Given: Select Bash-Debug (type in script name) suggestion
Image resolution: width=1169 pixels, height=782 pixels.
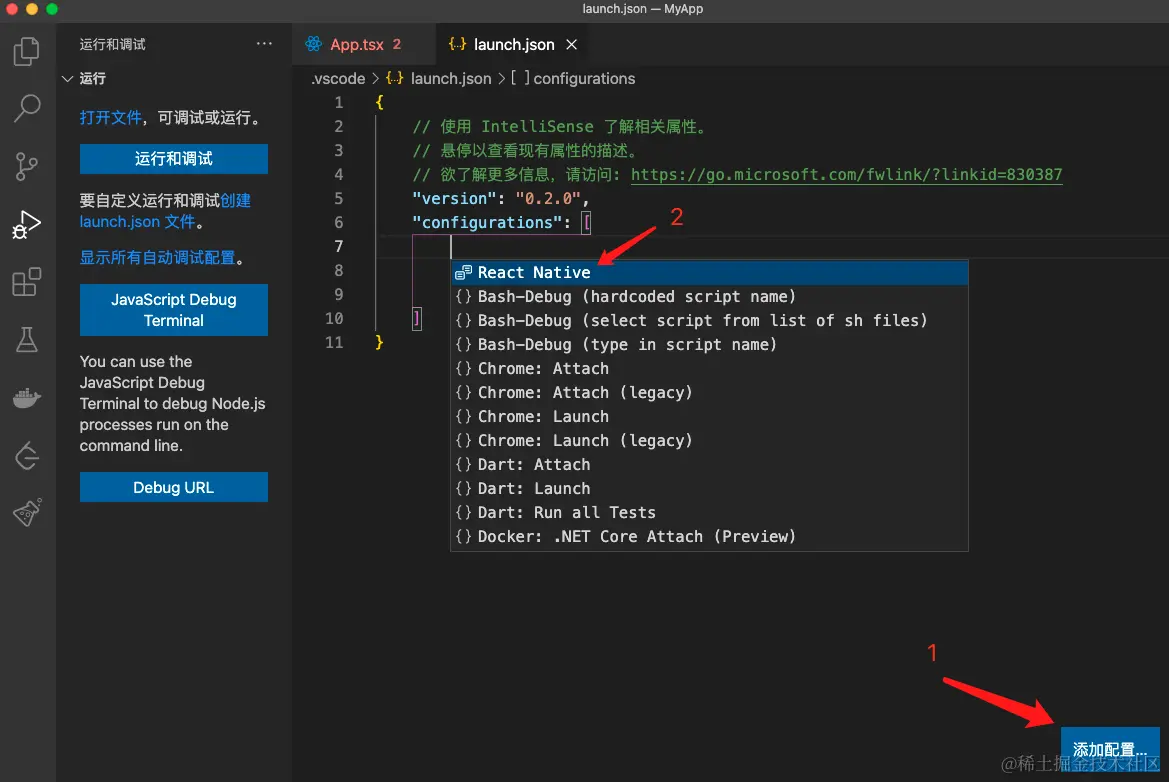Looking at the screenshot, I should tap(709, 344).
